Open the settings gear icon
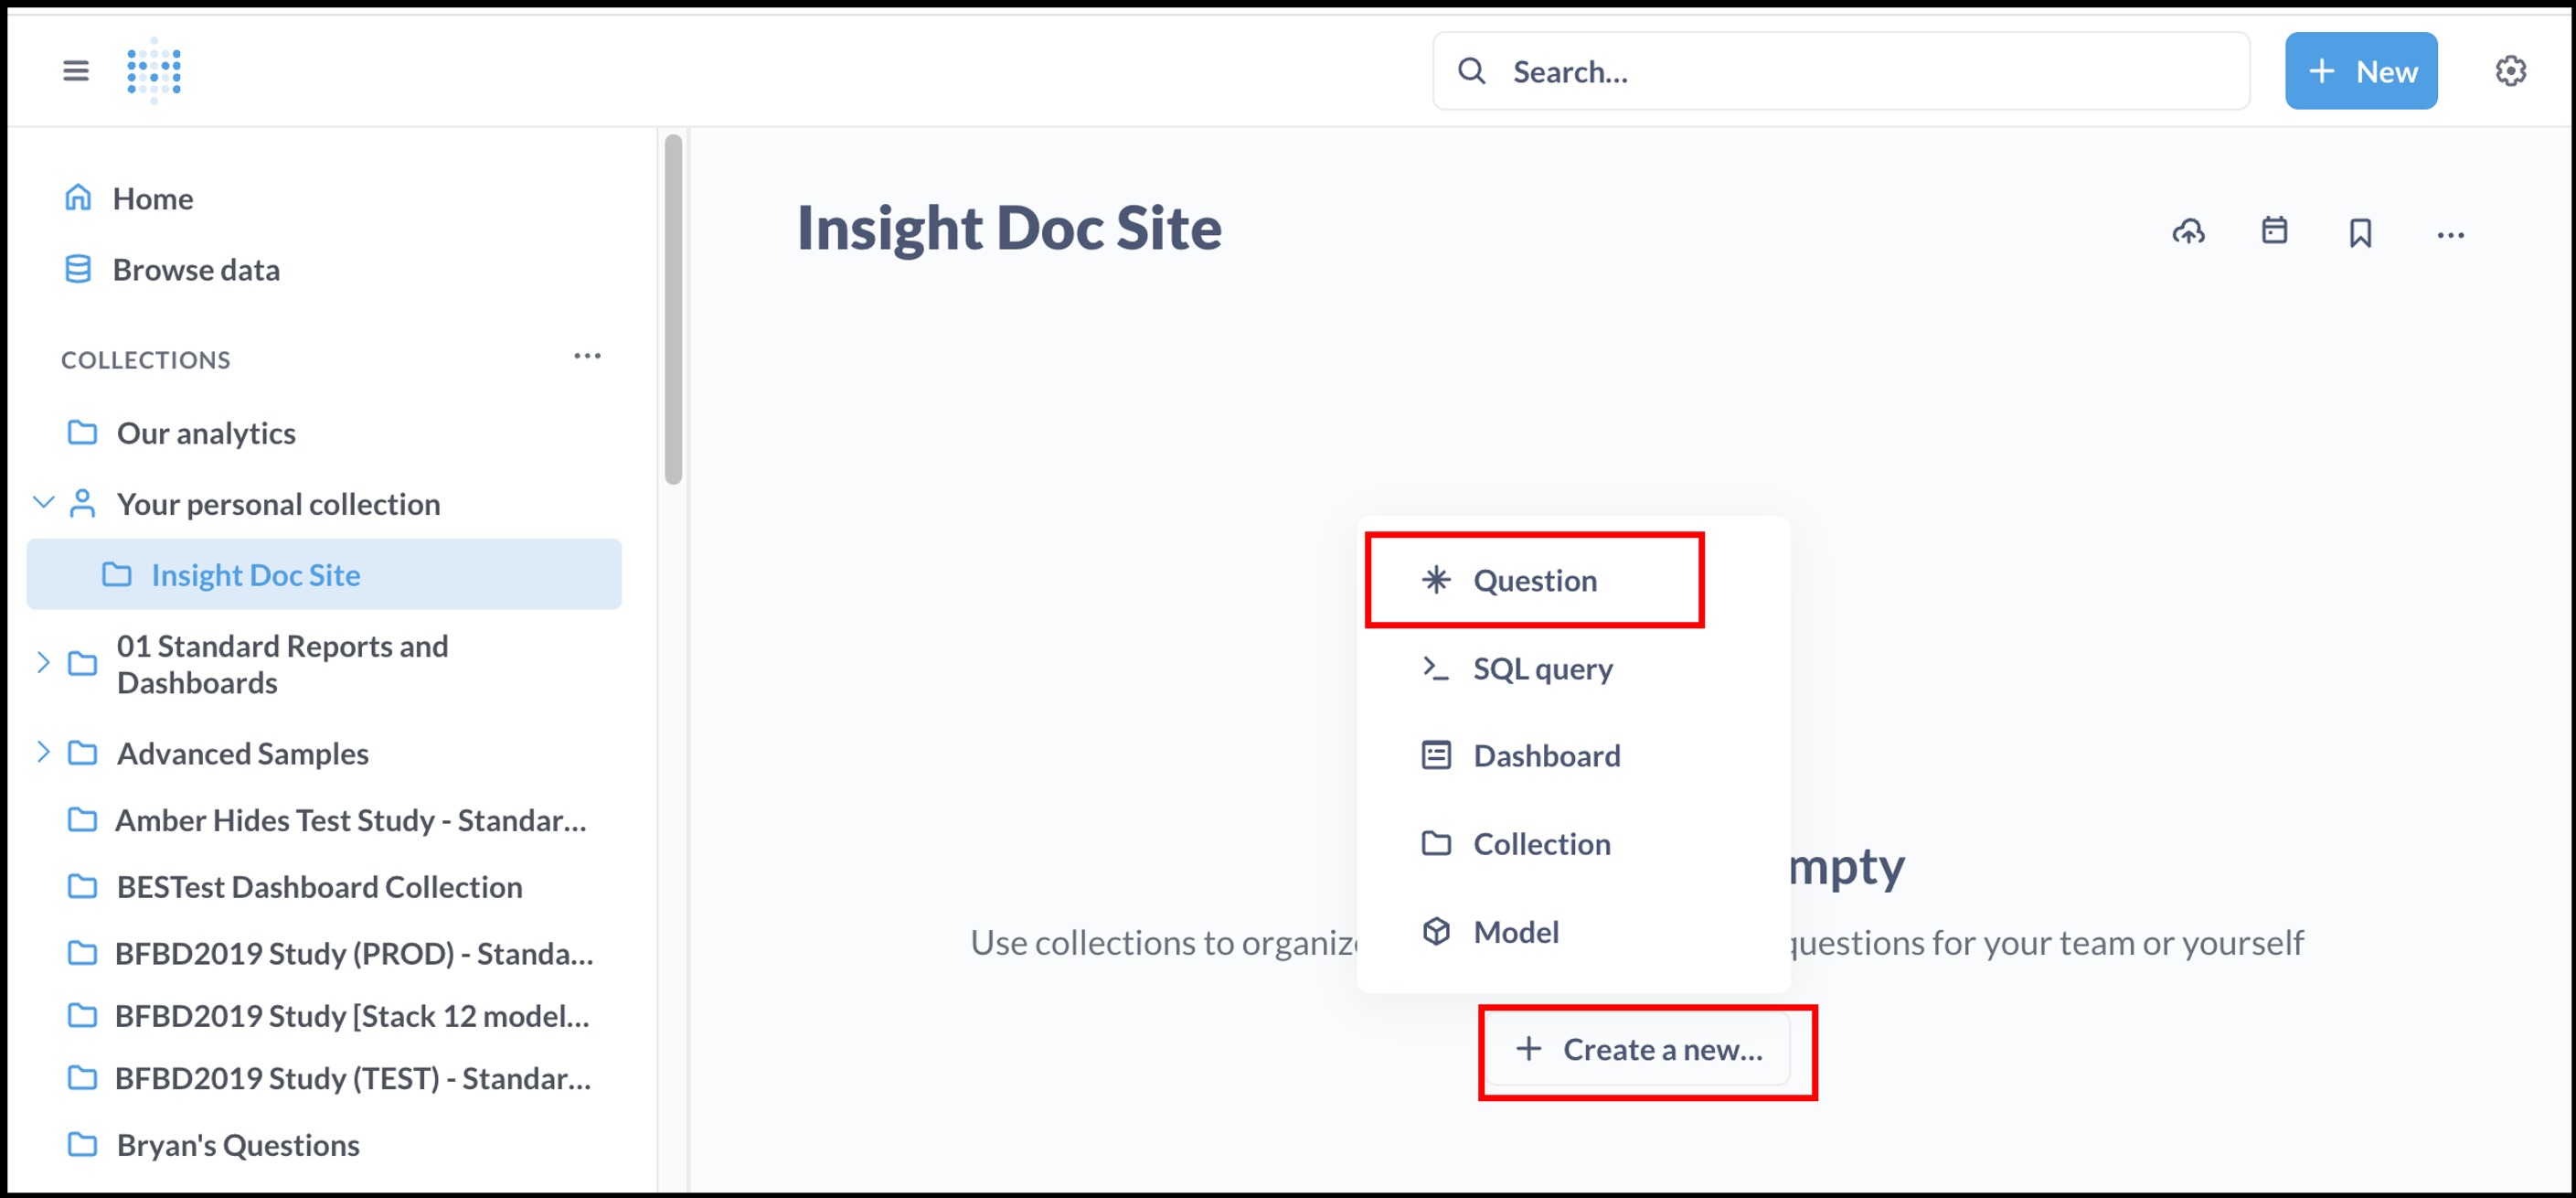 (2510, 71)
